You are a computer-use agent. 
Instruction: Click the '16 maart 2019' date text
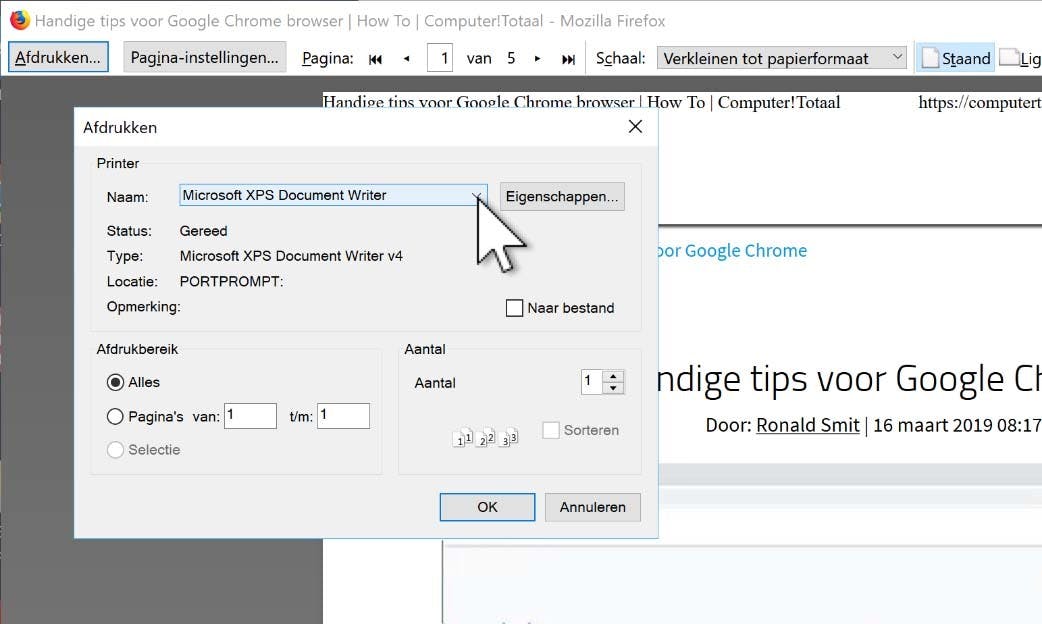pos(920,425)
